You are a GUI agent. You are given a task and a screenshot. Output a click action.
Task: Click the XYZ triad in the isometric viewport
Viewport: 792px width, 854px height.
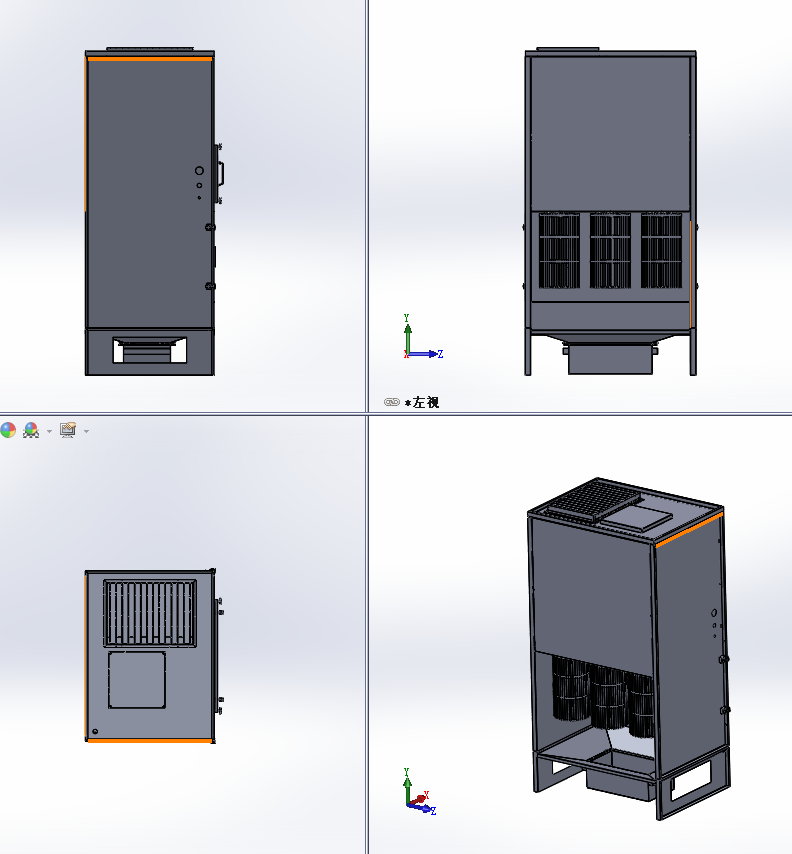tap(419, 792)
